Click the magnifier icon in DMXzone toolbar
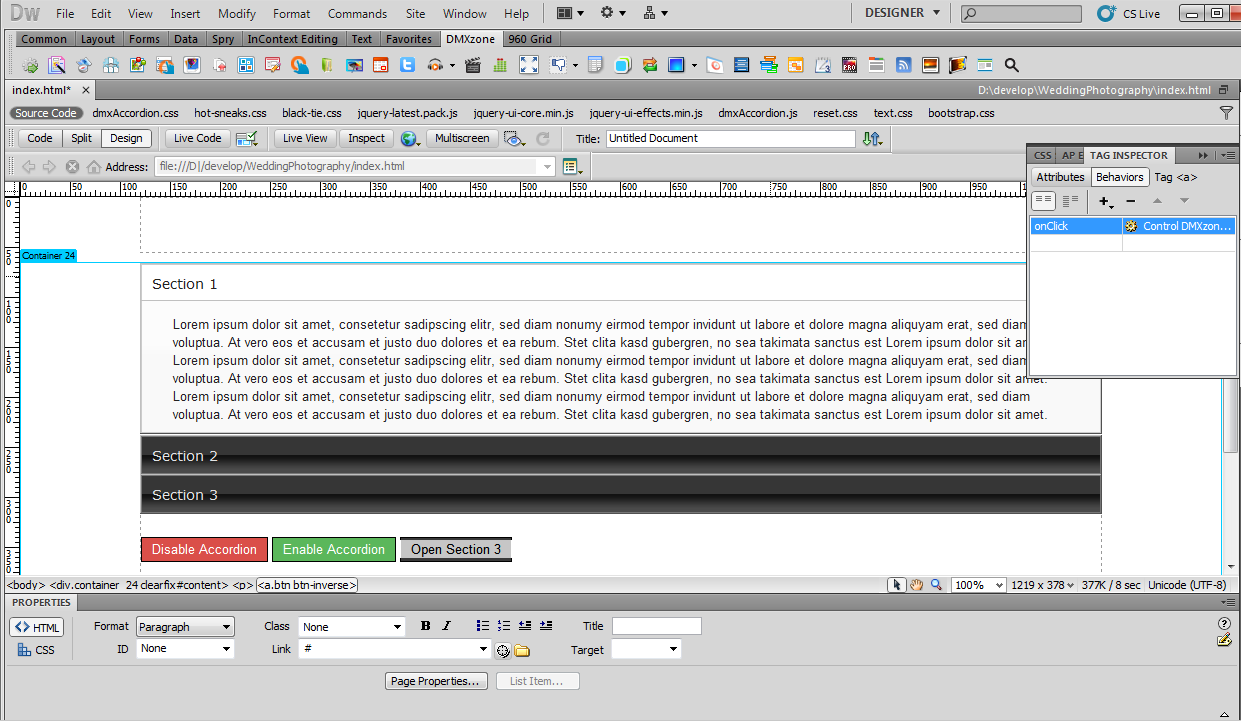The image size is (1241, 721). coord(1011,65)
